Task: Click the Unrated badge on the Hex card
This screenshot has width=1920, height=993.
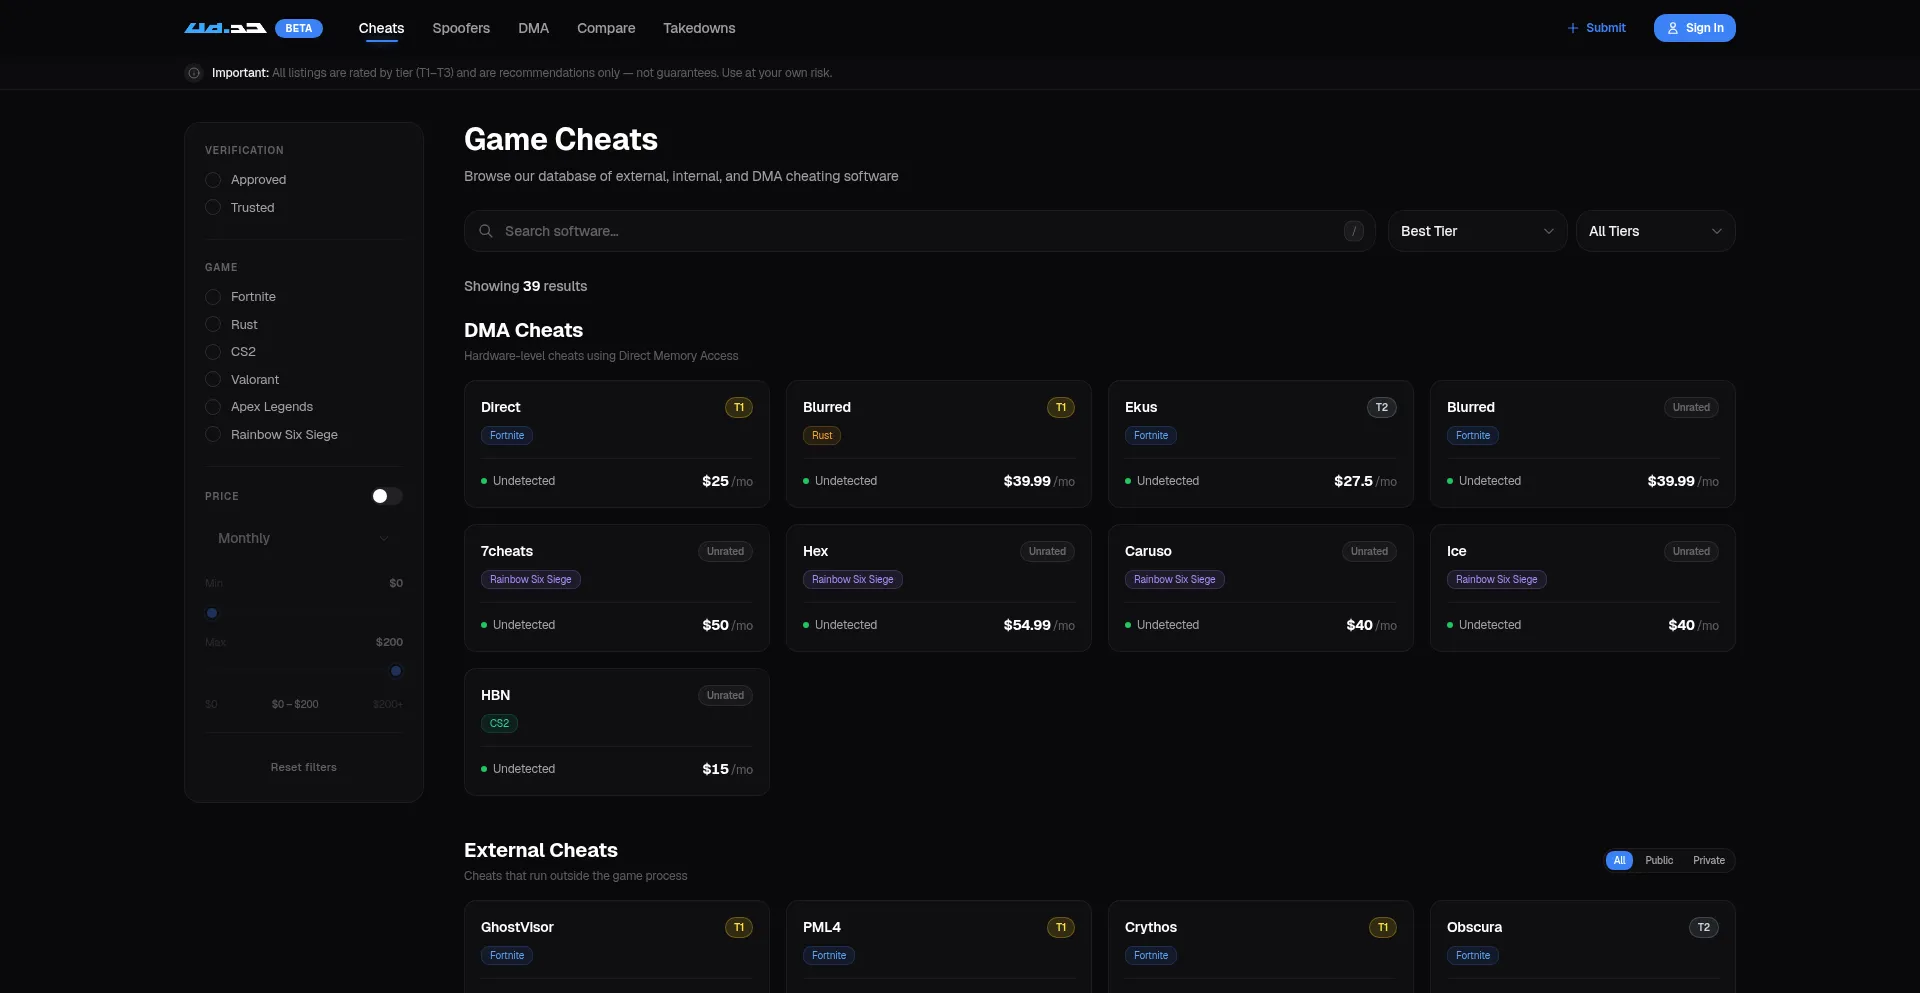Action: 1047,551
